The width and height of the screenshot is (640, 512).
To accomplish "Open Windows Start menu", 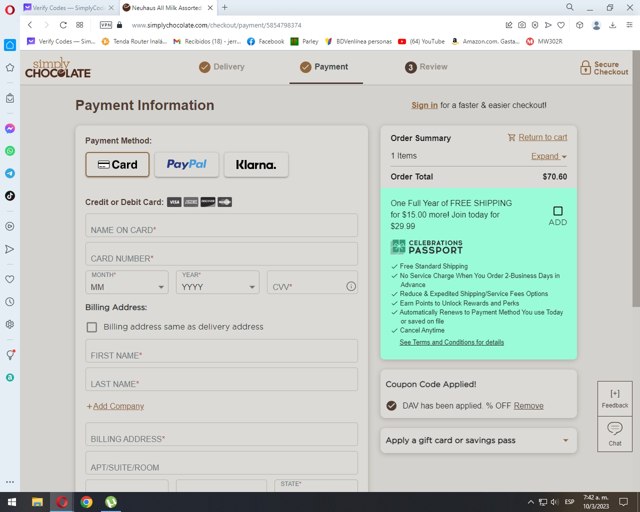I will [x=12, y=502].
